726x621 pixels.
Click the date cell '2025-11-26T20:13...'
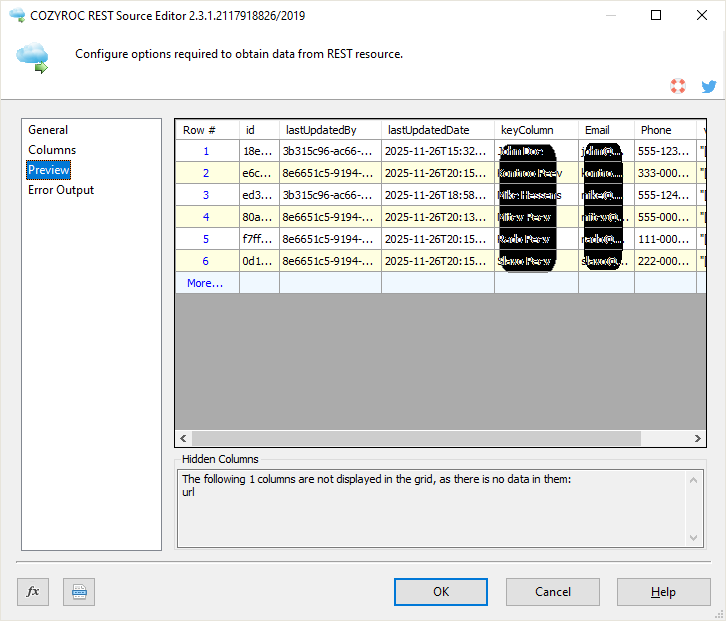(438, 217)
